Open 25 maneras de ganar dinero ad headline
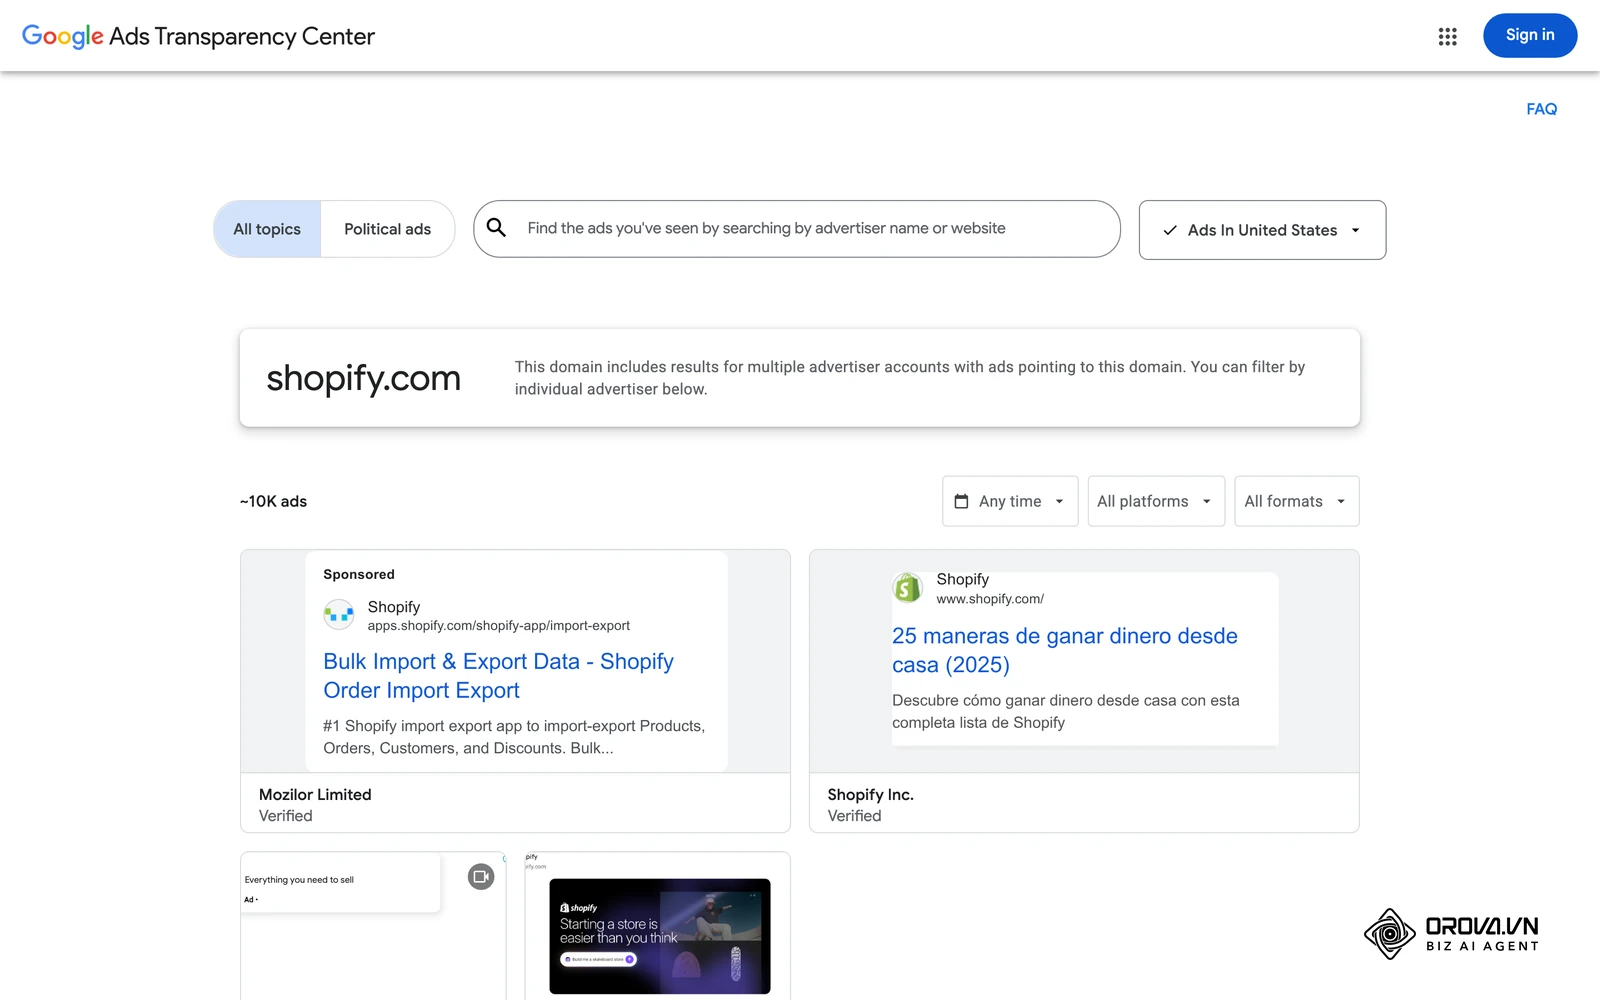This screenshot has height=1000, width=1600. tap(1065, 650)
